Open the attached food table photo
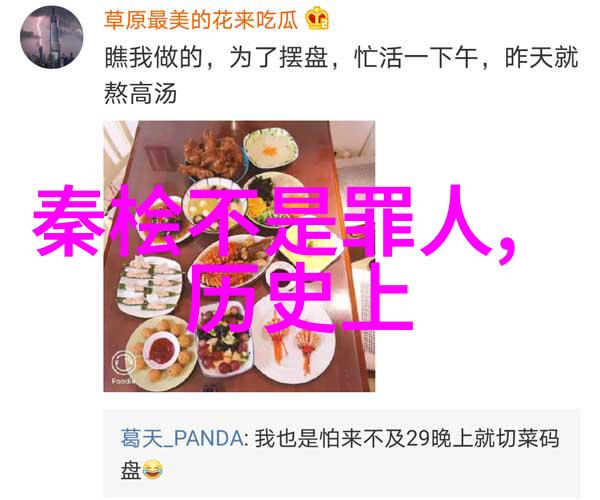The width and height of the screenshot is (600, 500). [x=239, y=256]
